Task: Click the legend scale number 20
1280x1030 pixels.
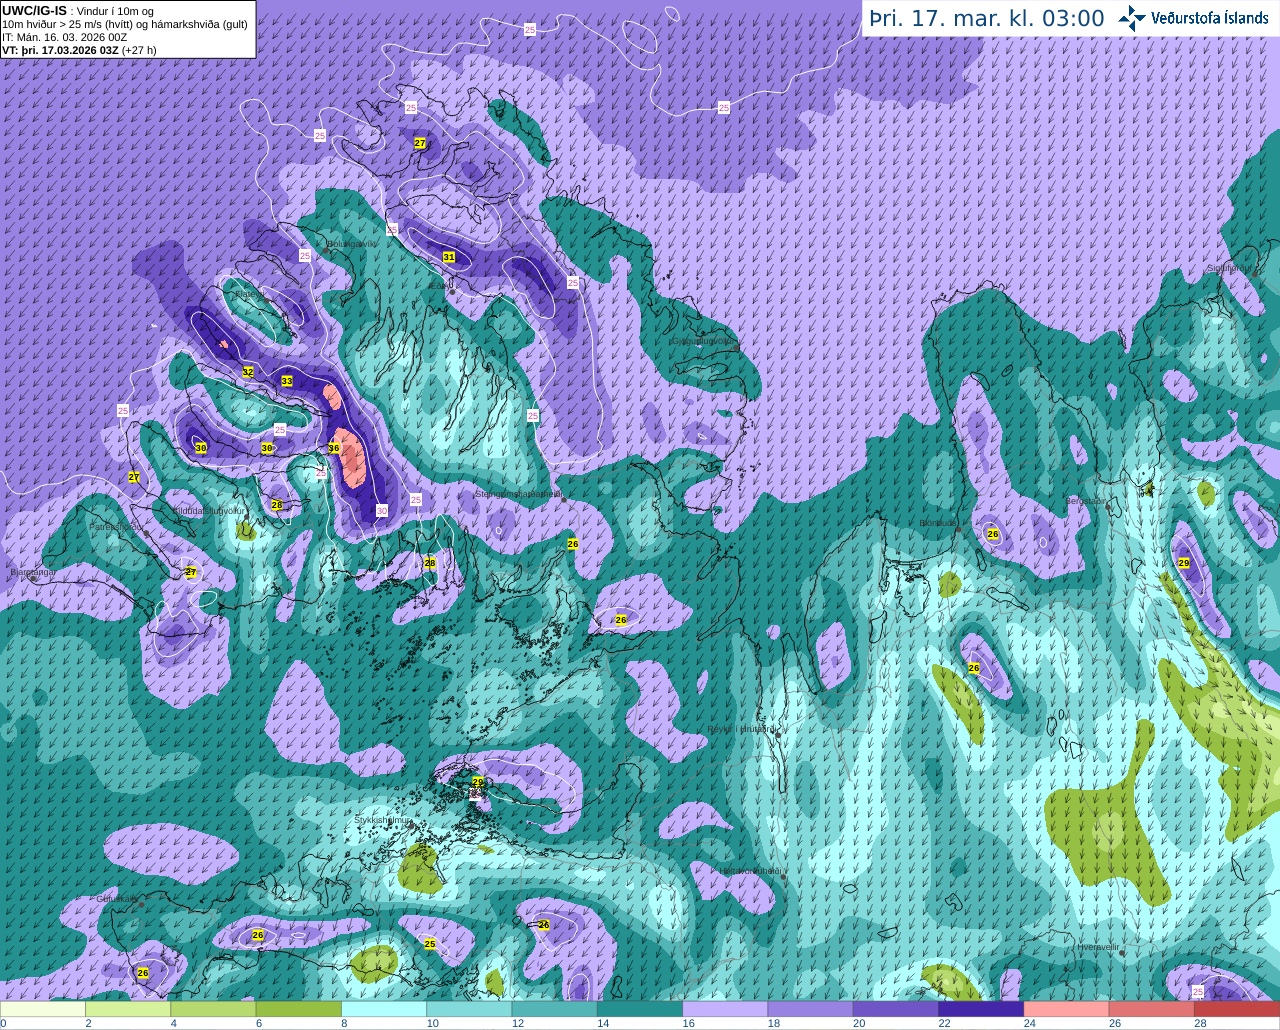Action: coord(859,1023)
